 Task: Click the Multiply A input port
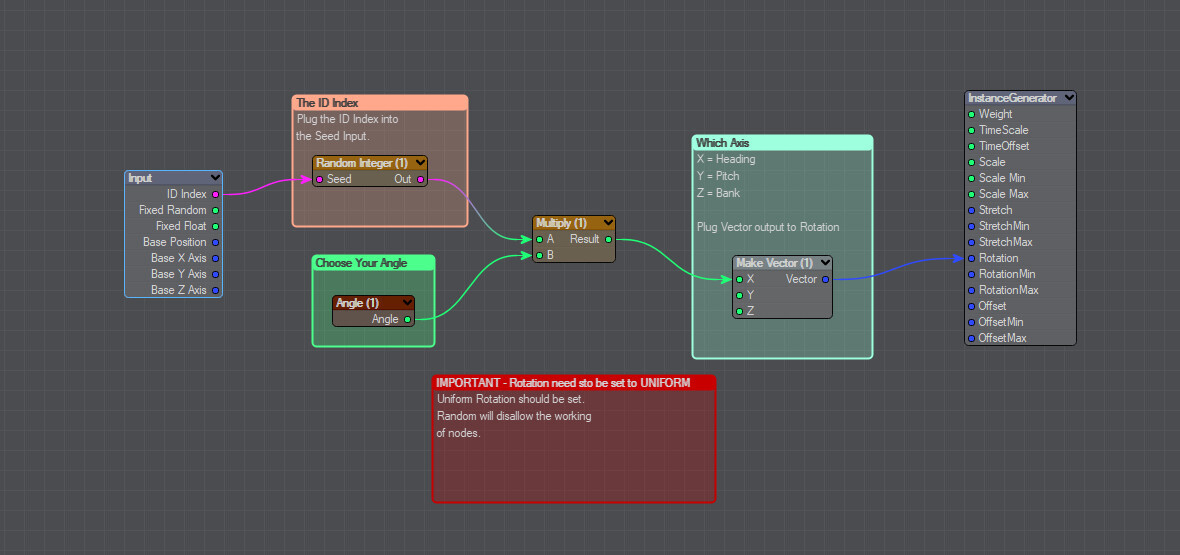point(540,239)
